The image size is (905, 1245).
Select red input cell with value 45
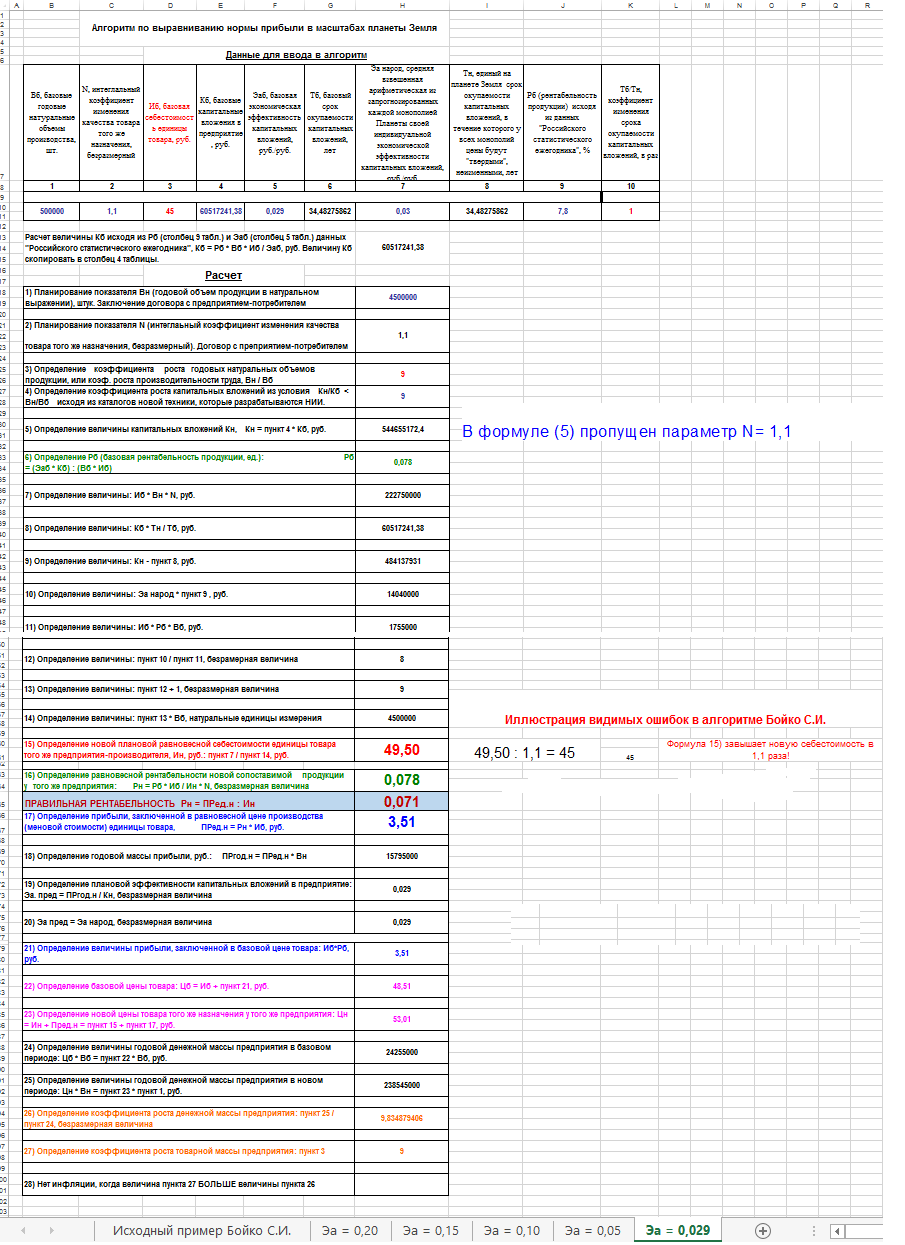tap(168, 212)
